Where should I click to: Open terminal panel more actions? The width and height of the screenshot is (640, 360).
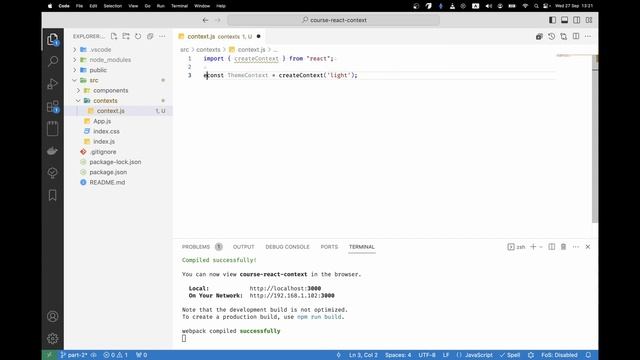click(x=576, y=247)
